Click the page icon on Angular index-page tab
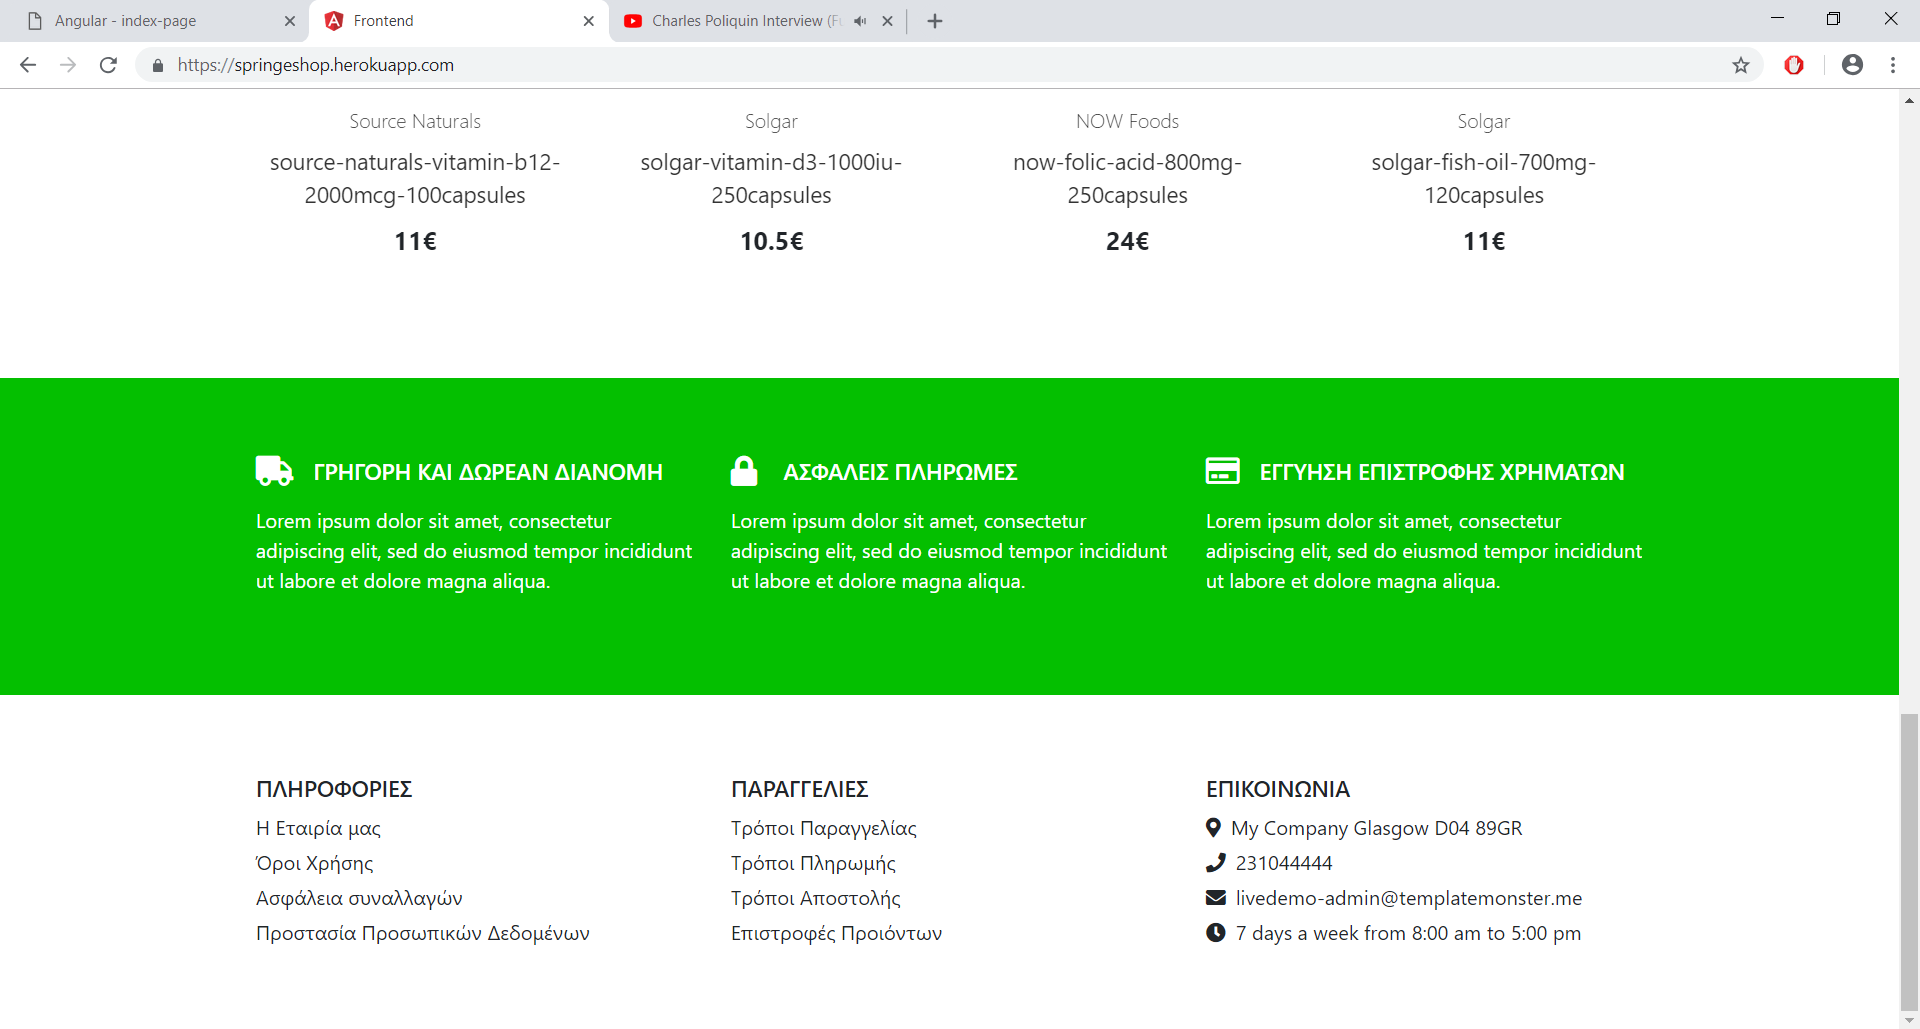 click(35, 21)
